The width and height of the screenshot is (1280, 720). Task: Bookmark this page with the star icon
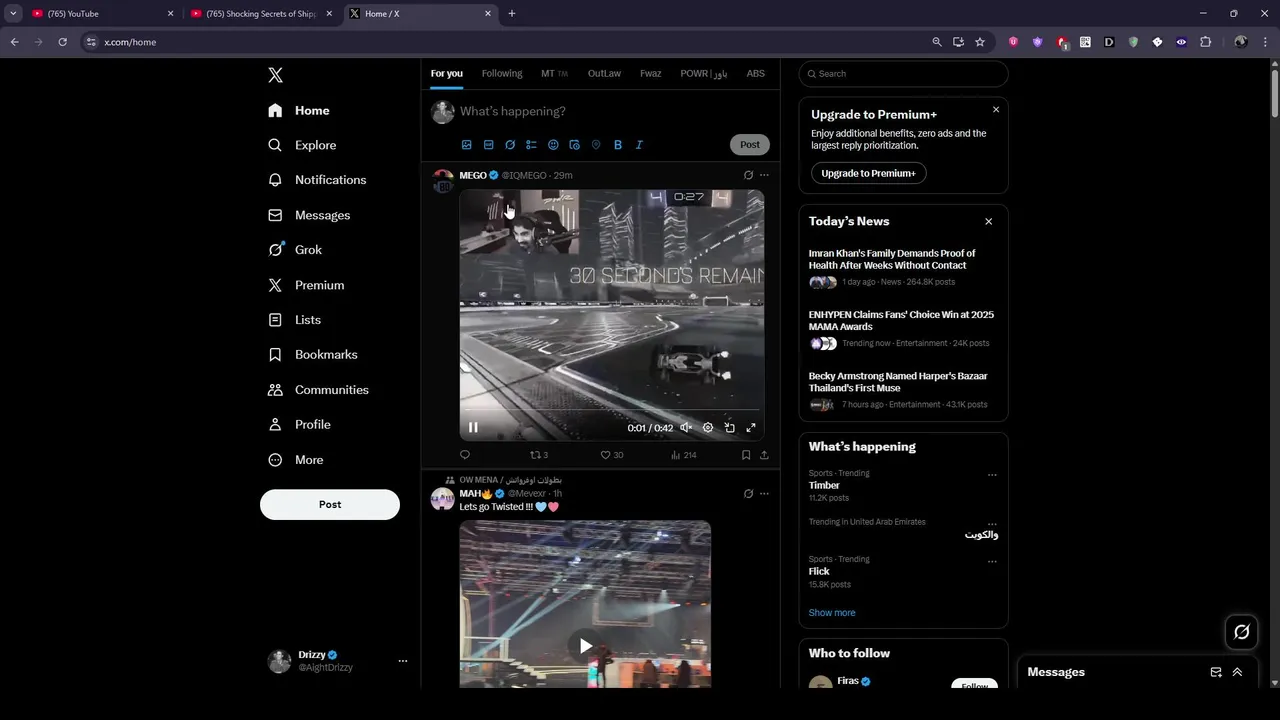click(x=980, y=42)
